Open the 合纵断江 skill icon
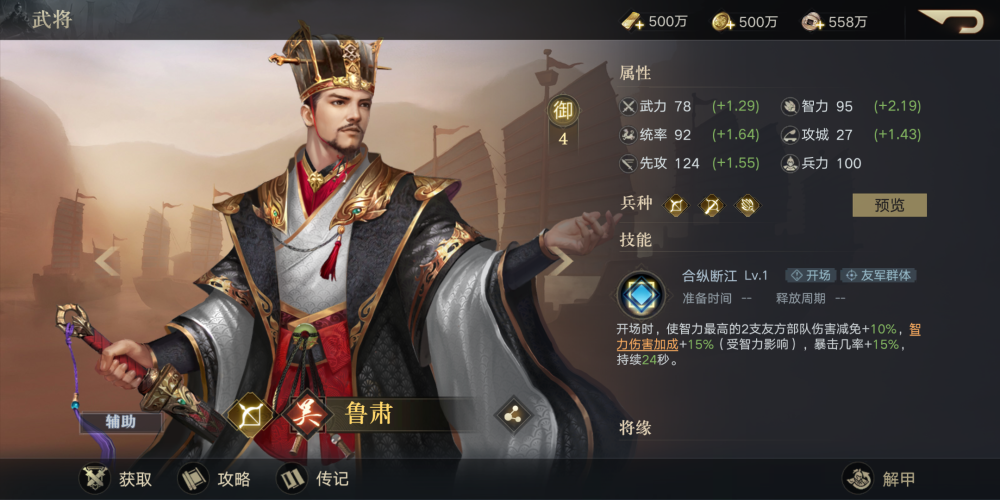The height and width of the screenshot is (500, 1000). coord(641,295)
